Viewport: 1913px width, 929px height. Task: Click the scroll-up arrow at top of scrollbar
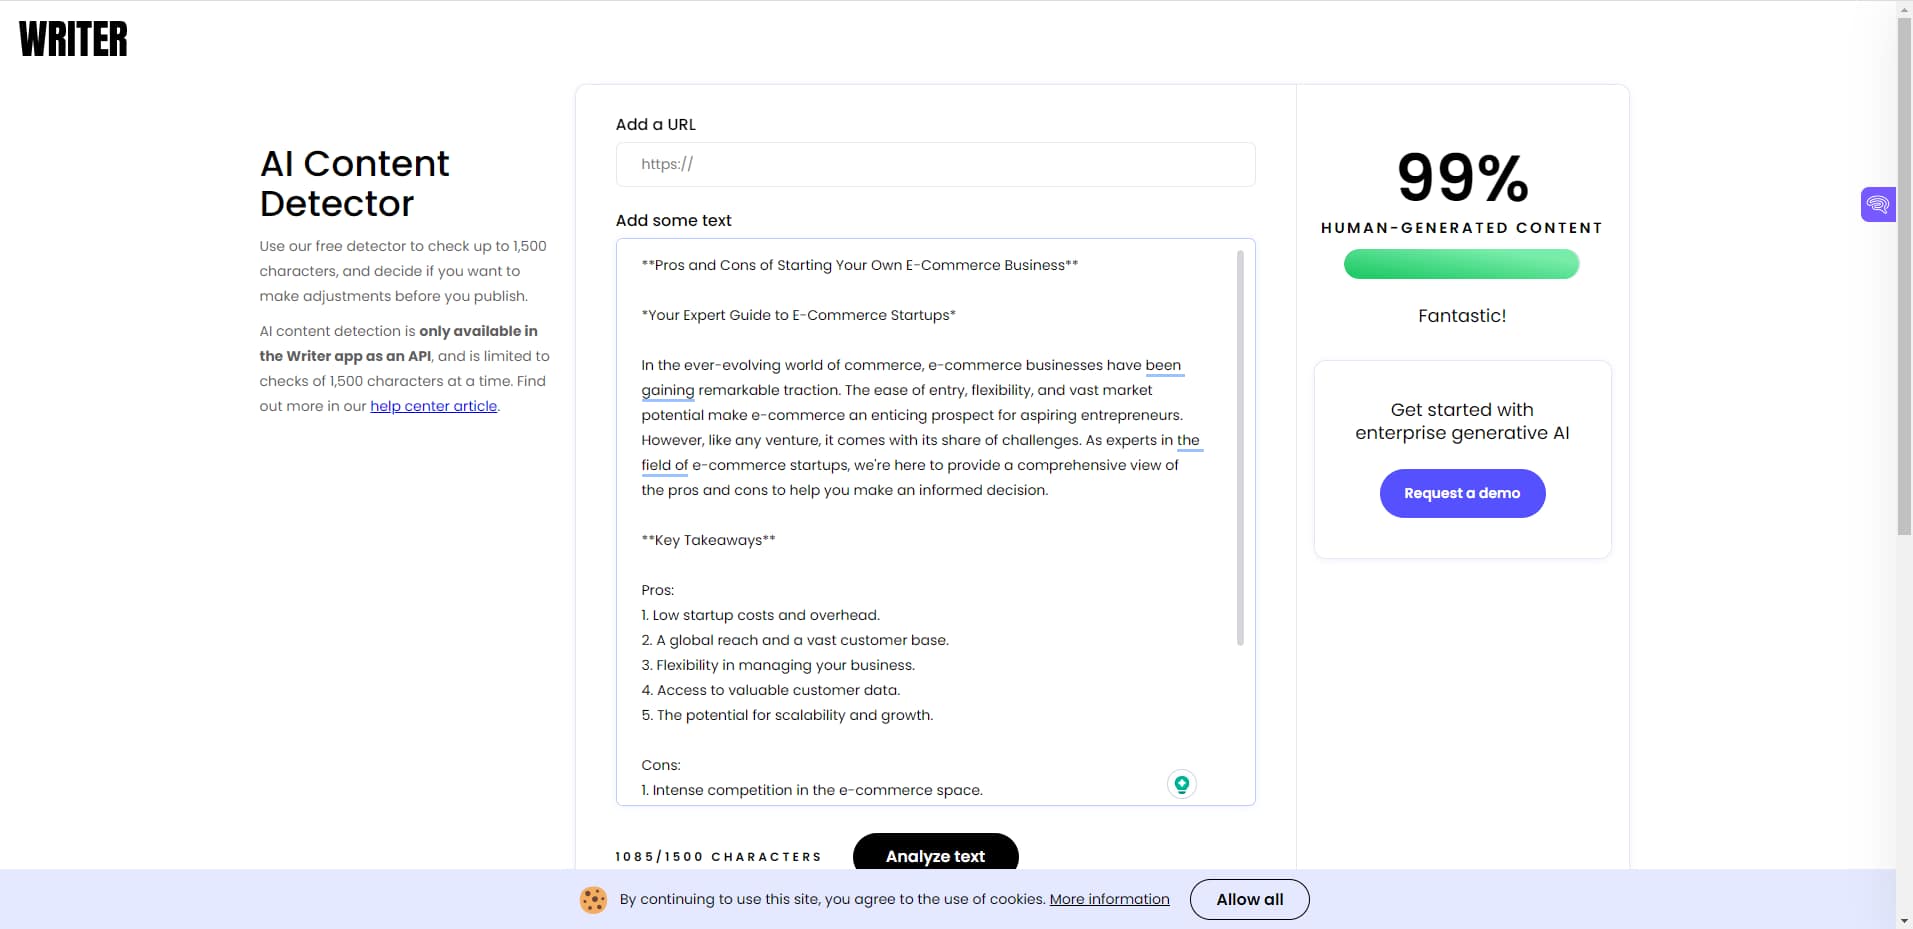click(1904, 9)
